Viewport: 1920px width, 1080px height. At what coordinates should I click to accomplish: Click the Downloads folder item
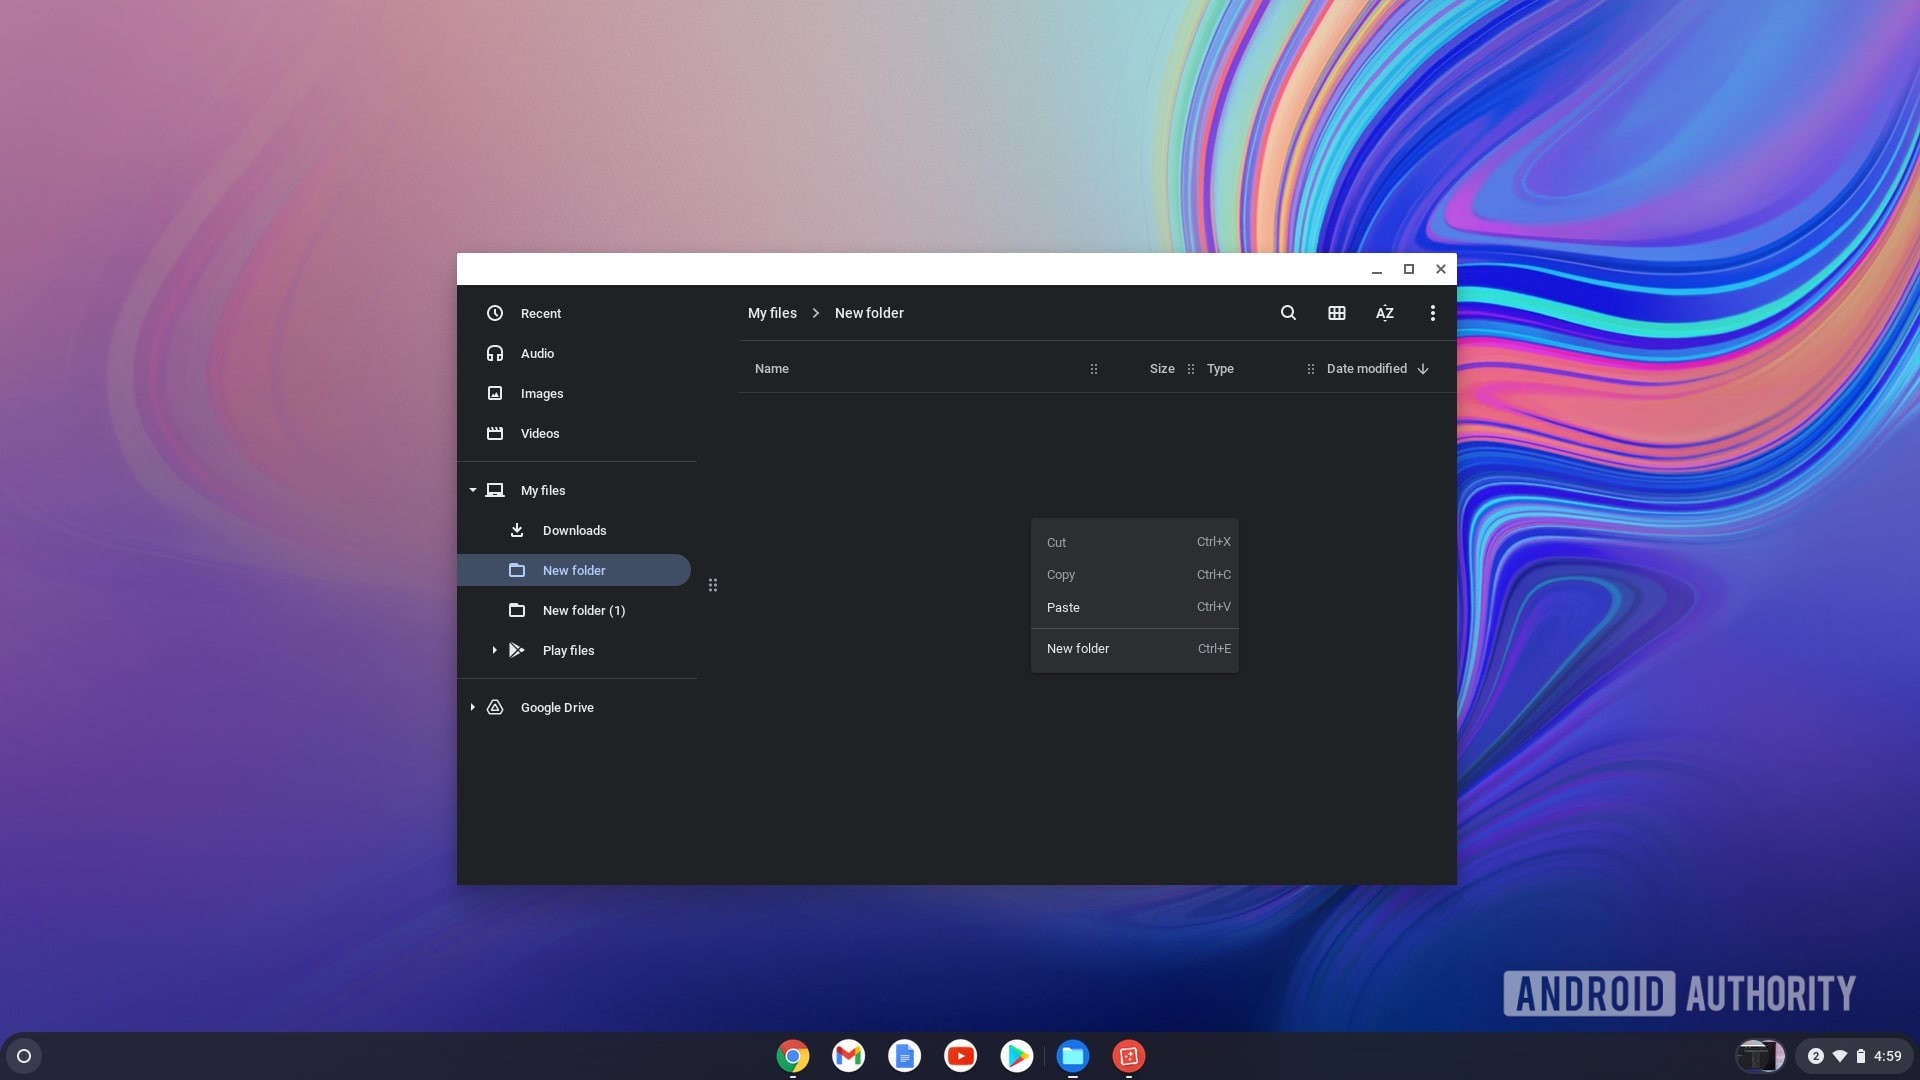click(x=574, y=530)
